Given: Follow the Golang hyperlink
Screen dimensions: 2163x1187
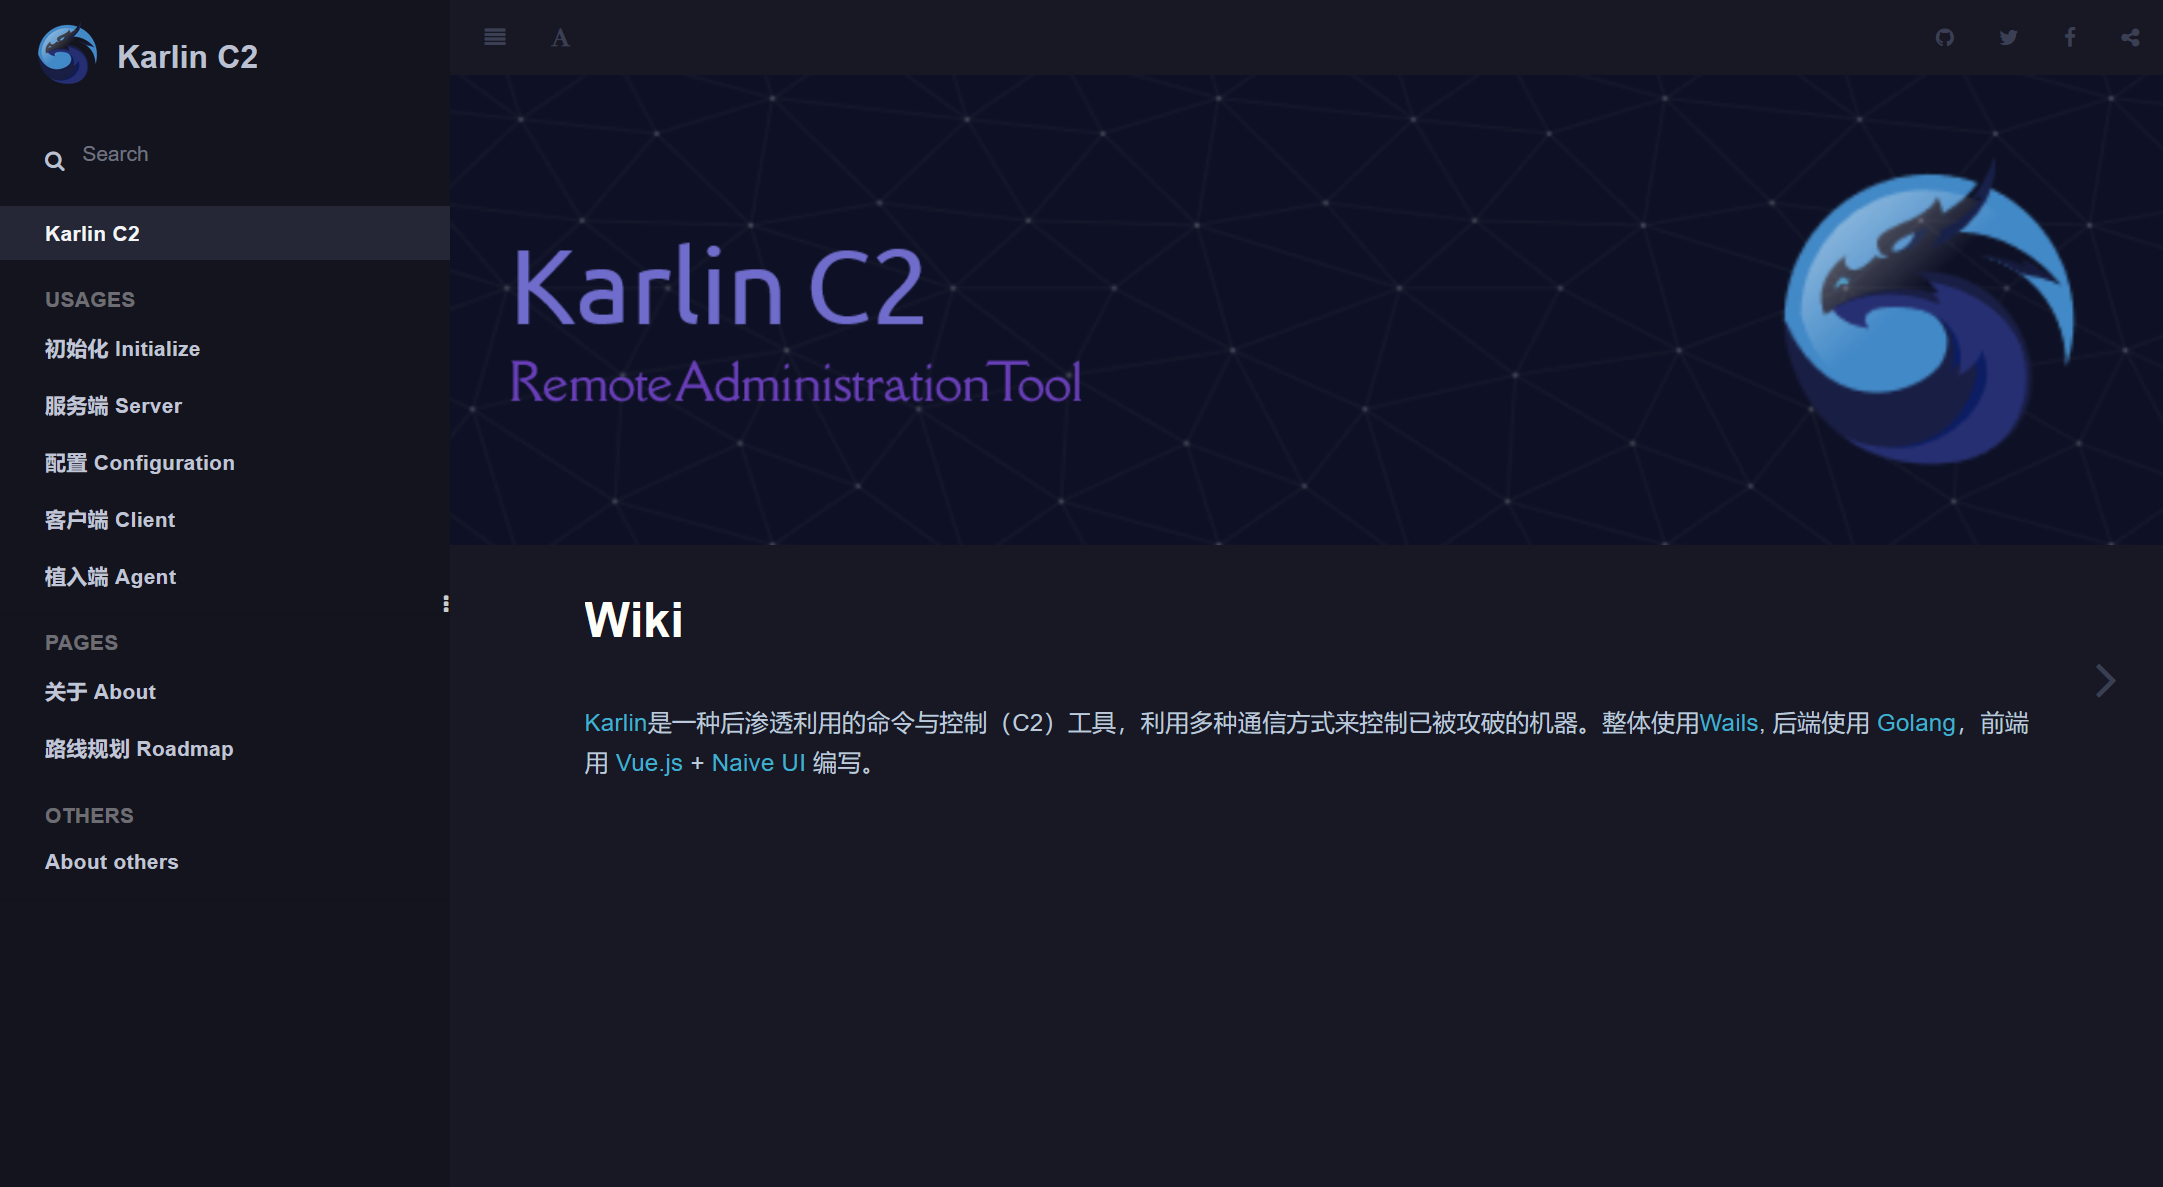Looking at the screenshot, I should pos(1915,723).
